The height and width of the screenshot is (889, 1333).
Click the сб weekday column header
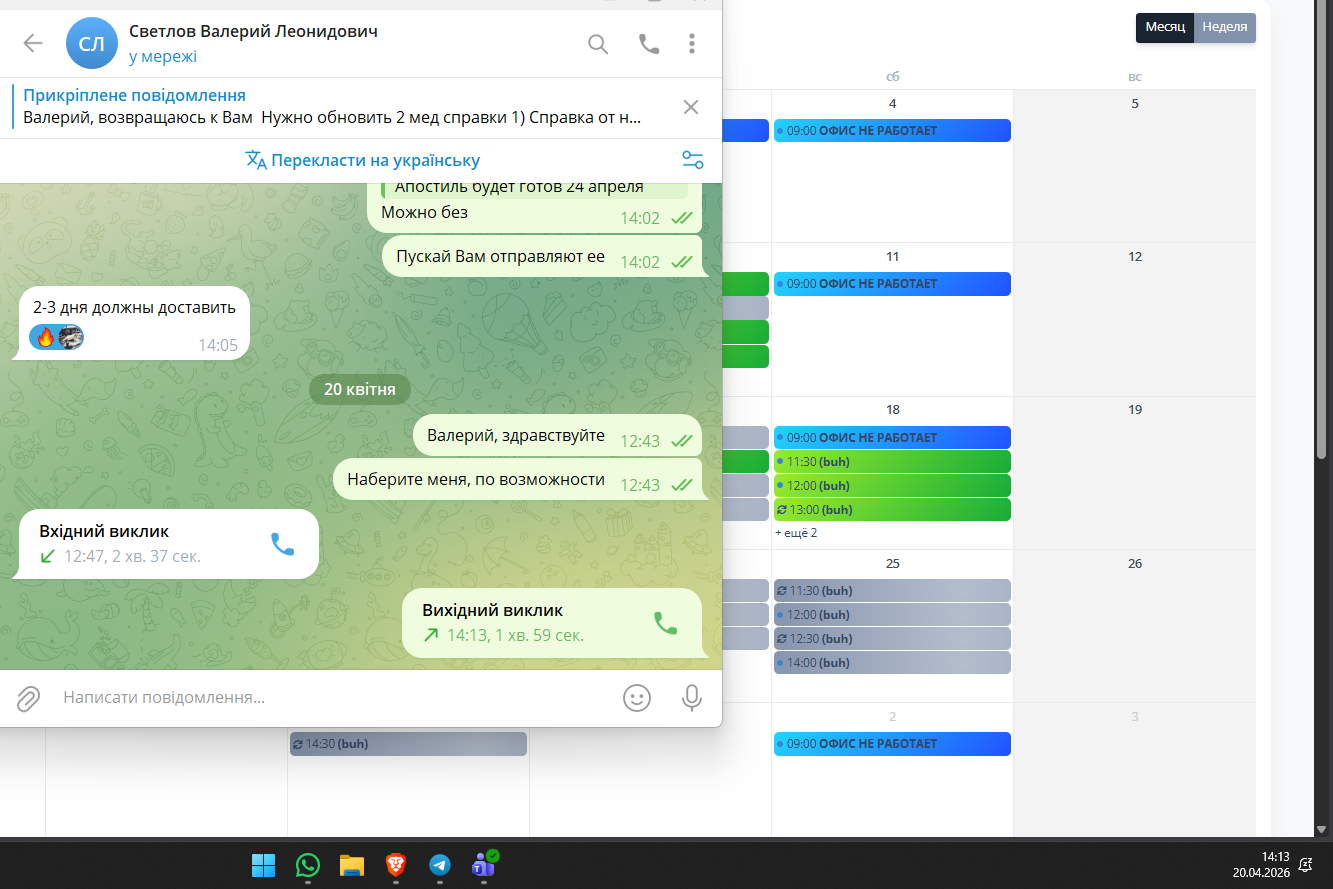(x=893, y=77)
